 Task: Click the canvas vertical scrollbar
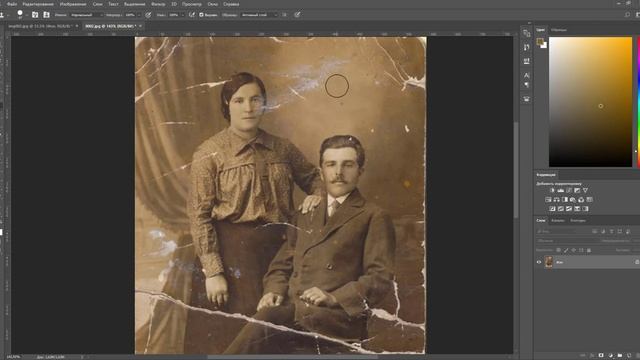tap(516, 169)
